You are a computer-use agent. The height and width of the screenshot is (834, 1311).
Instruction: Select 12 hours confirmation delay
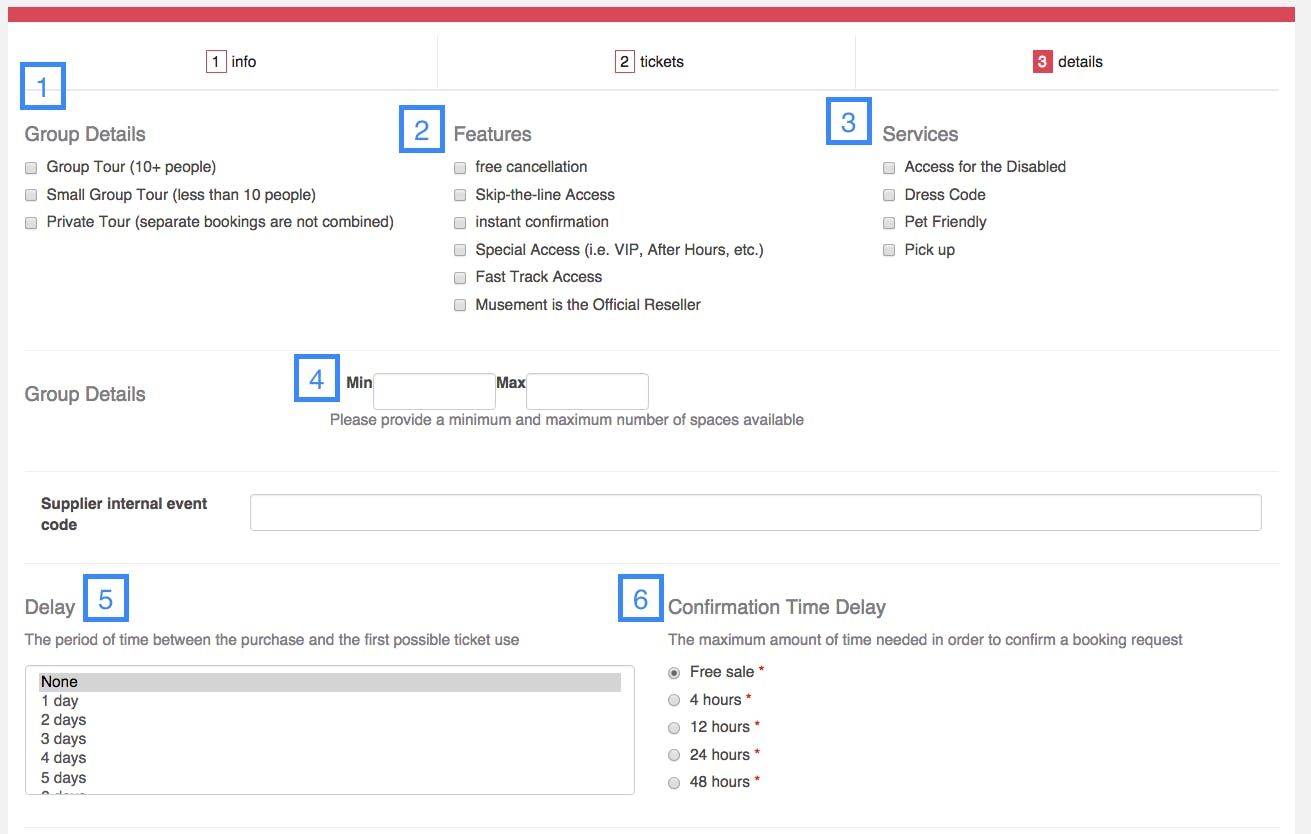pyautogui.click(x=674, y=728)
